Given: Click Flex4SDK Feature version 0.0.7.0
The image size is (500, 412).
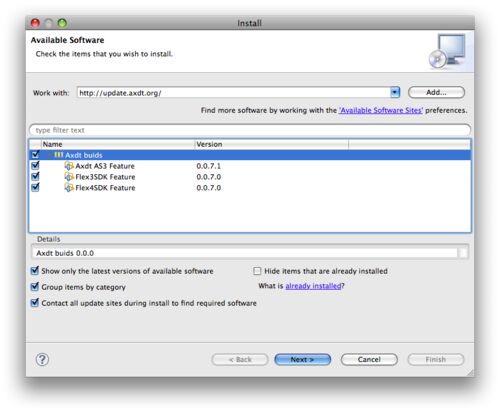Looking at the screenshot, I should click(209, 188).
